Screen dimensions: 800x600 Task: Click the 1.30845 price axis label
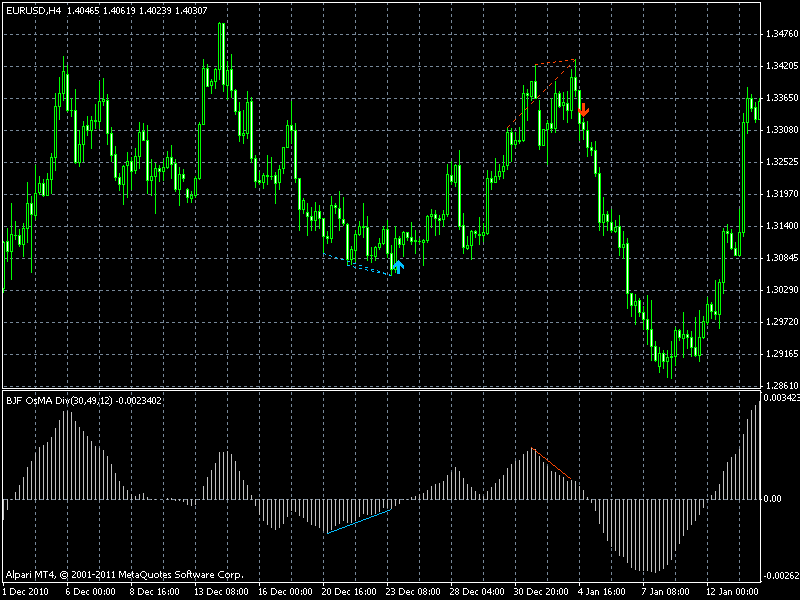[781, 258]
